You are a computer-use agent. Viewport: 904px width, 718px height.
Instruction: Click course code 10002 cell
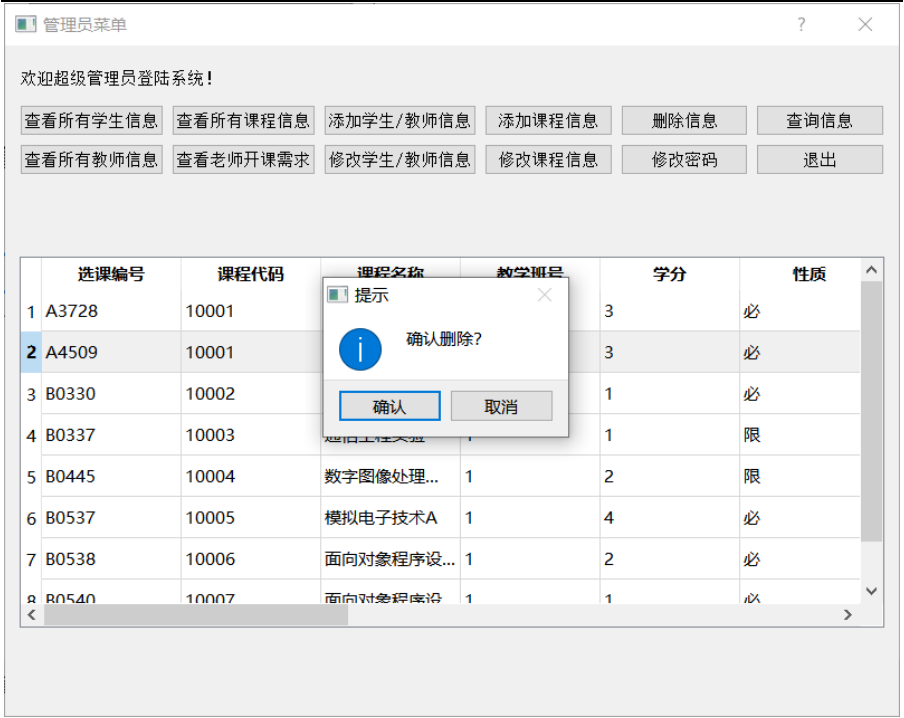[x=251, y=394]
